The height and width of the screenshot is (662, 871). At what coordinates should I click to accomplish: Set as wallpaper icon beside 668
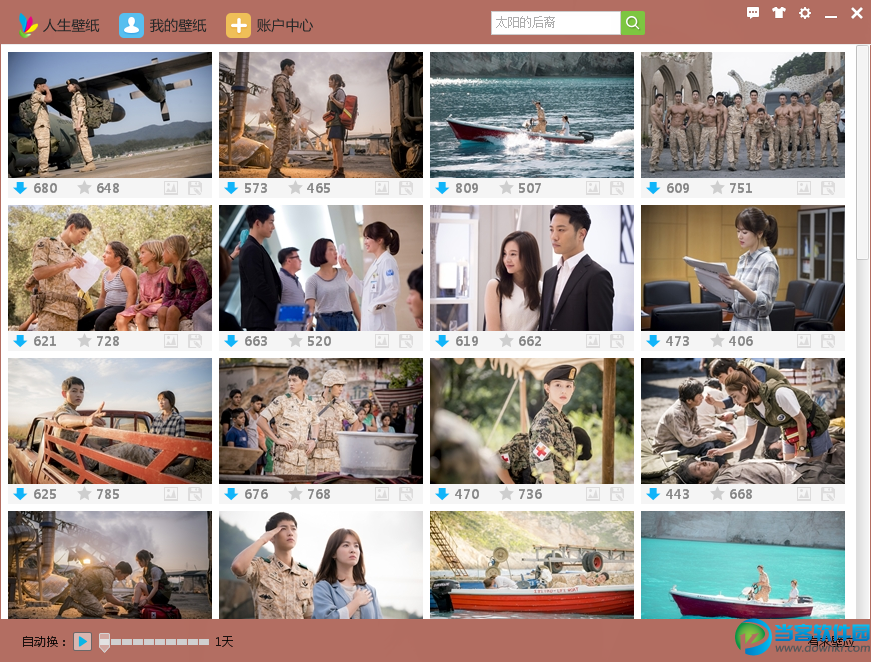tap(804, 494)
